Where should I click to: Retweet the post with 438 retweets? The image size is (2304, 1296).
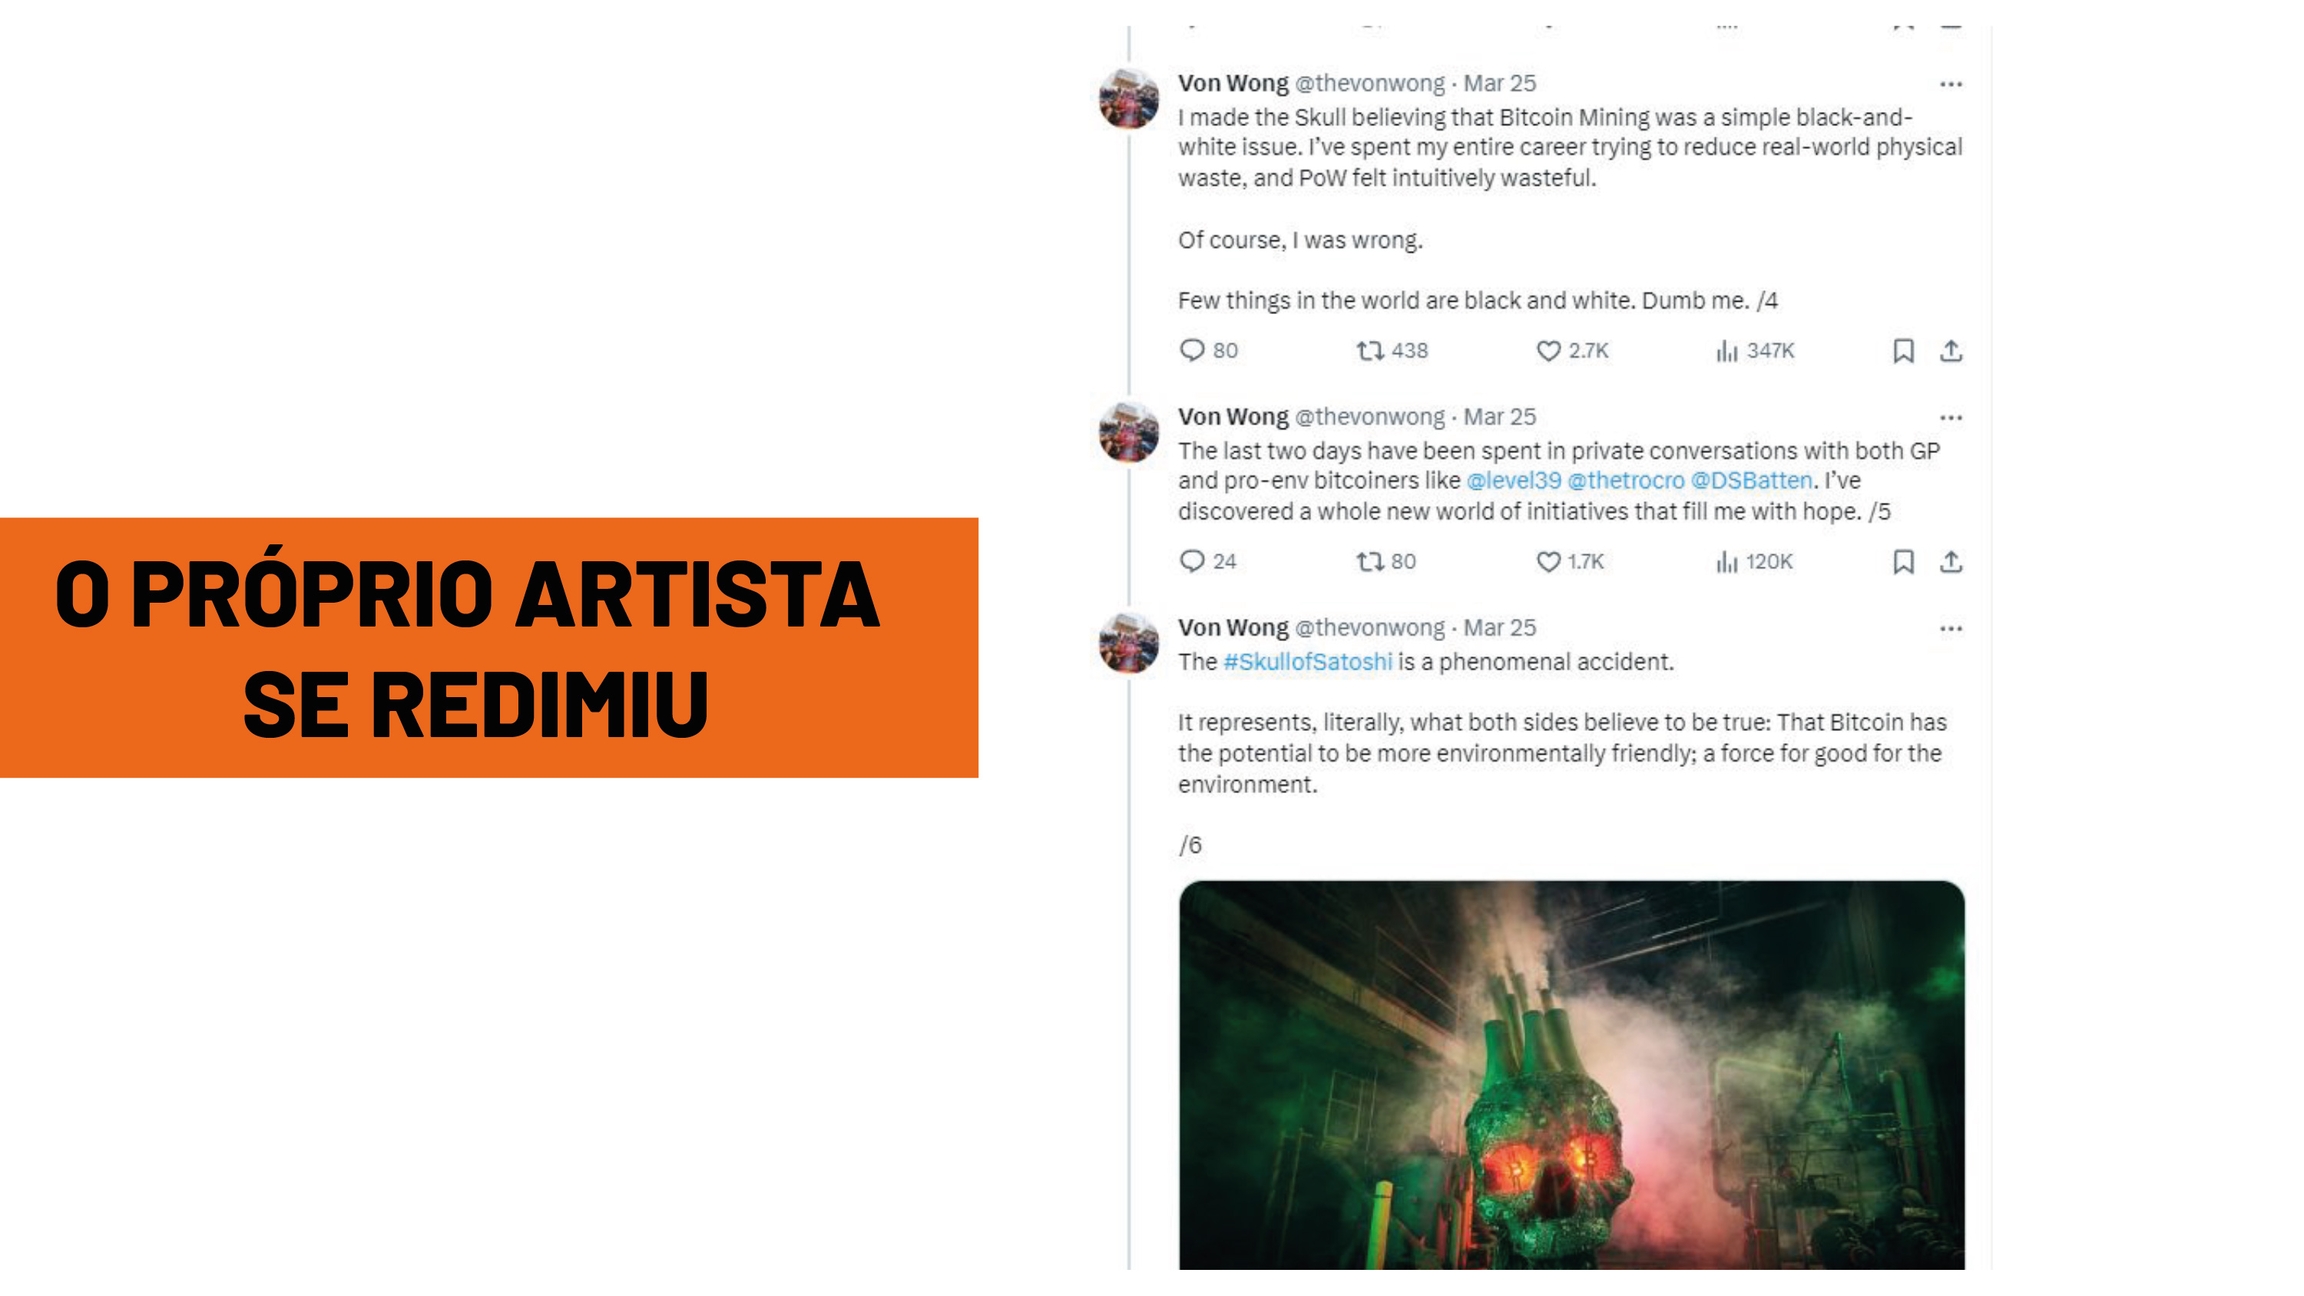pyautogui.click(x=1392, y=351)
